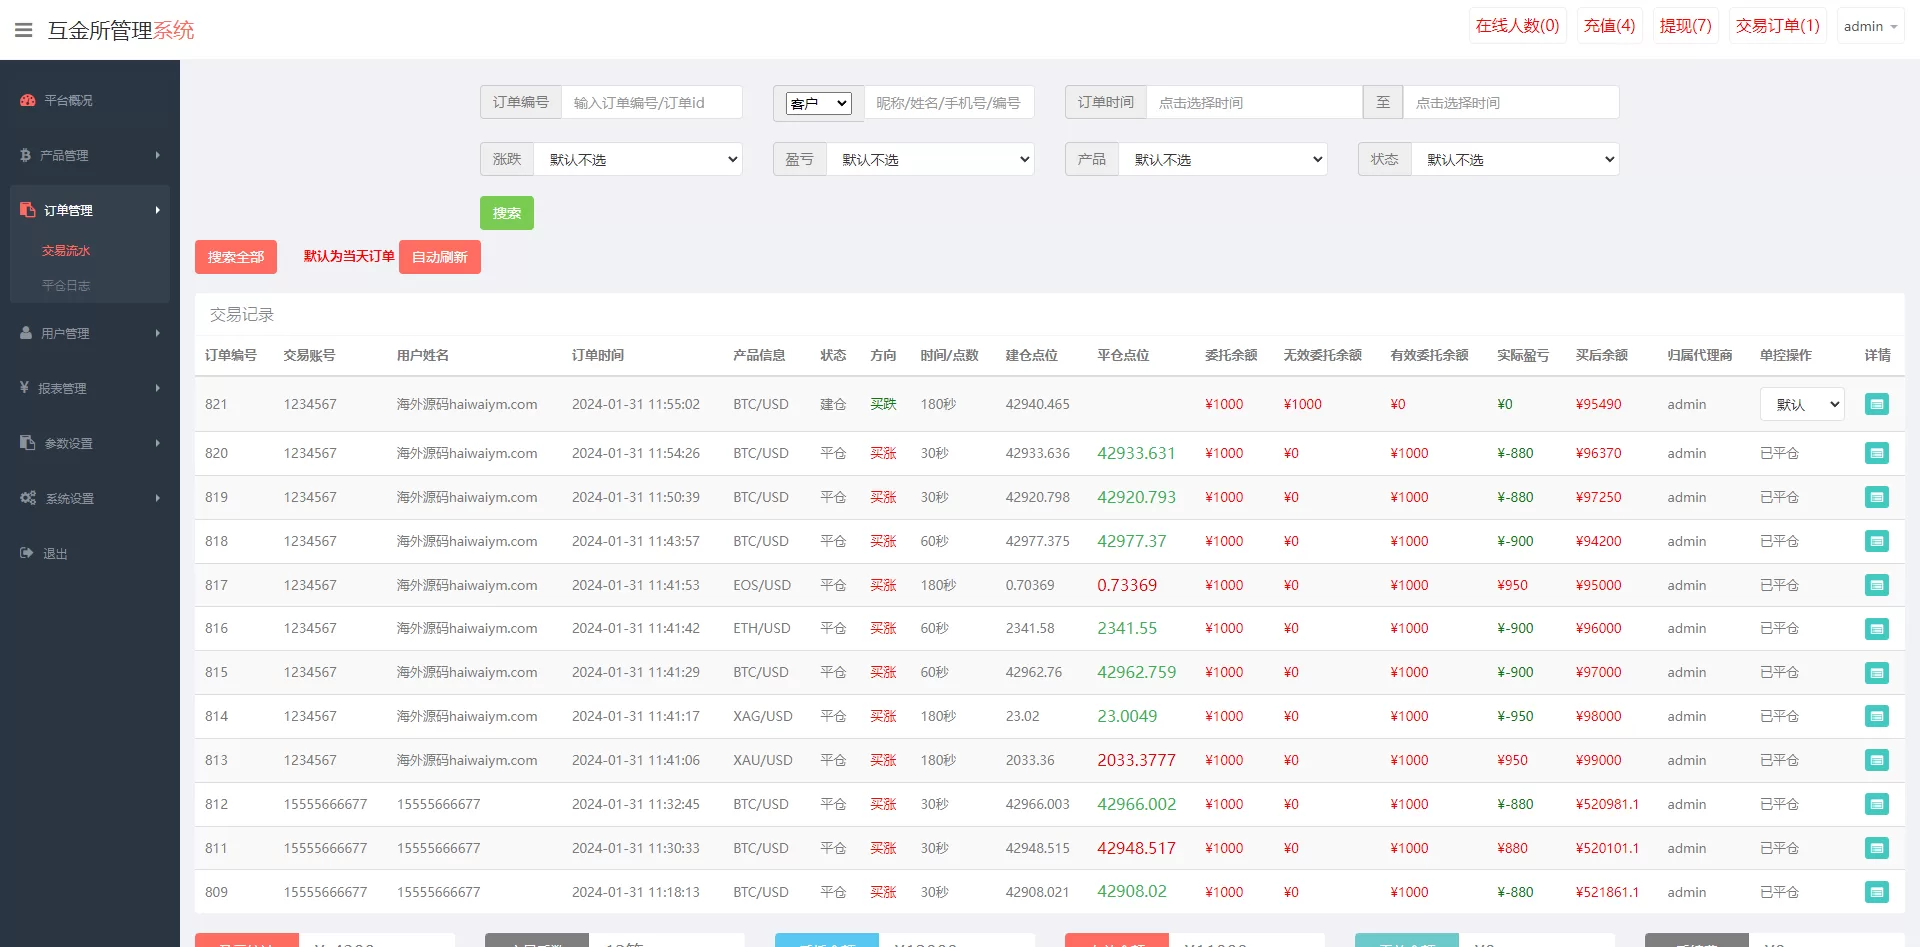Click the green 搜索 button
This screenshot has height=947, width=1920.
[x=506, y=213]
